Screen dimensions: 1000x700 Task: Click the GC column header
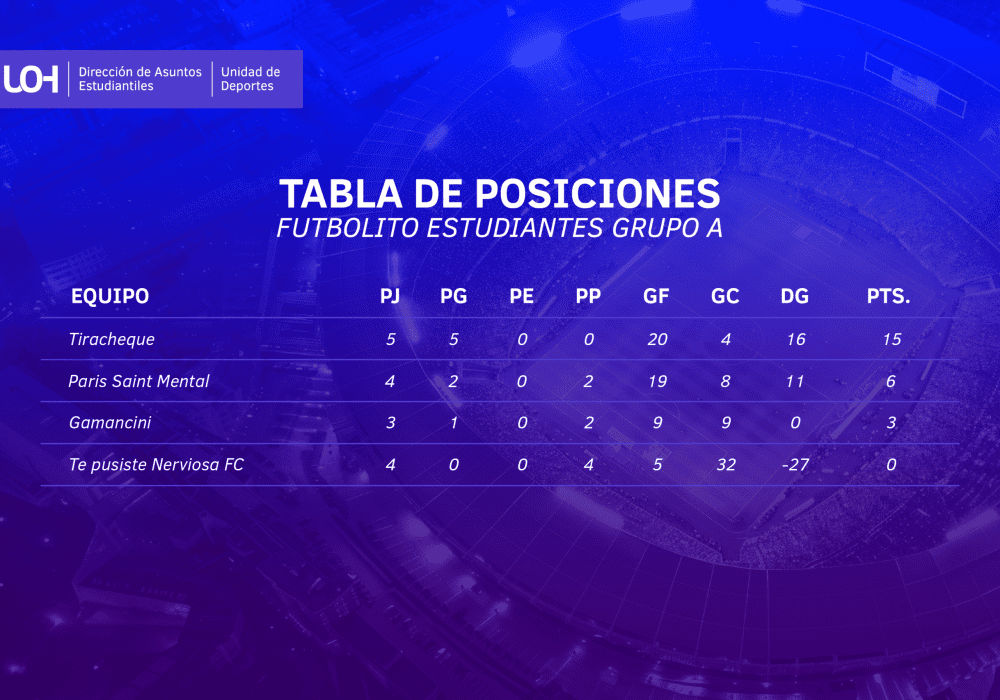pos(725,296)
